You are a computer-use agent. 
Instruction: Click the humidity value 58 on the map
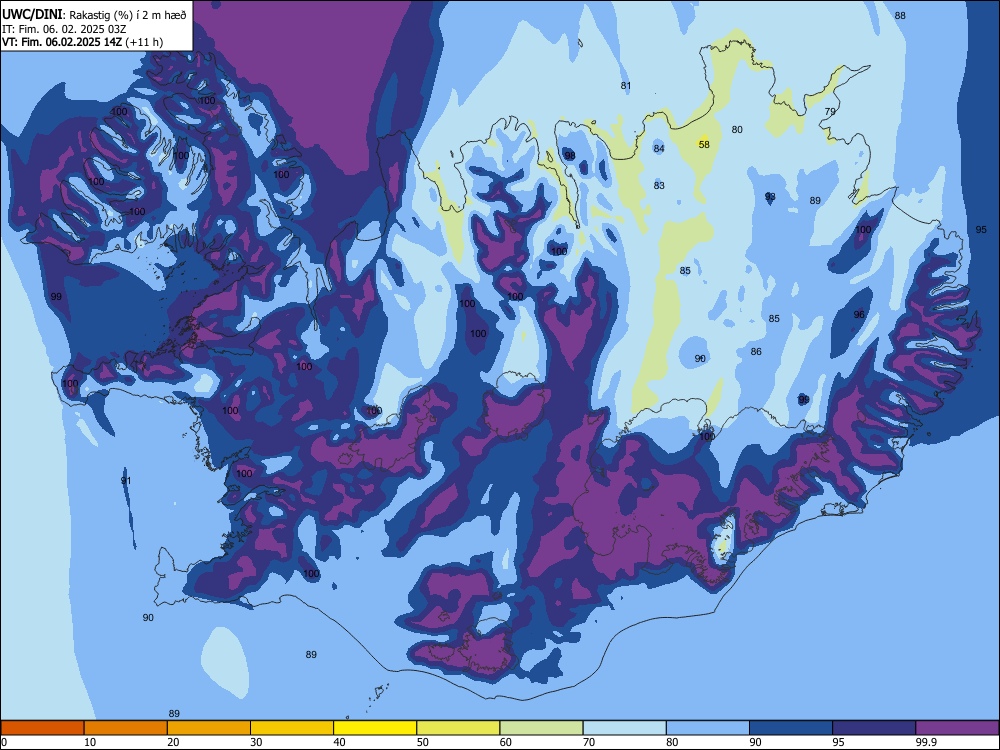[704, 145]
